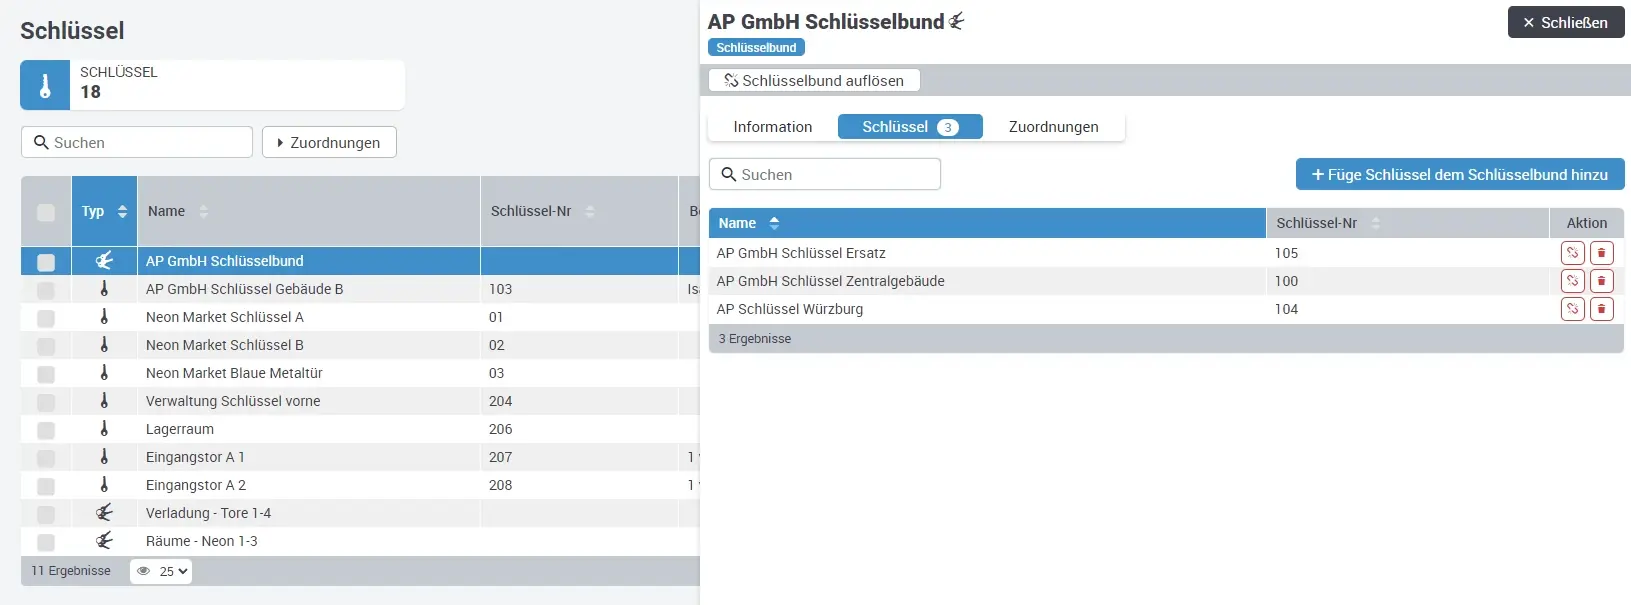Check the box for AP GmbH Schlüsselbund
Image resolution: width=1631 pixels, height=605 pixels.
[x=46, y=262]
